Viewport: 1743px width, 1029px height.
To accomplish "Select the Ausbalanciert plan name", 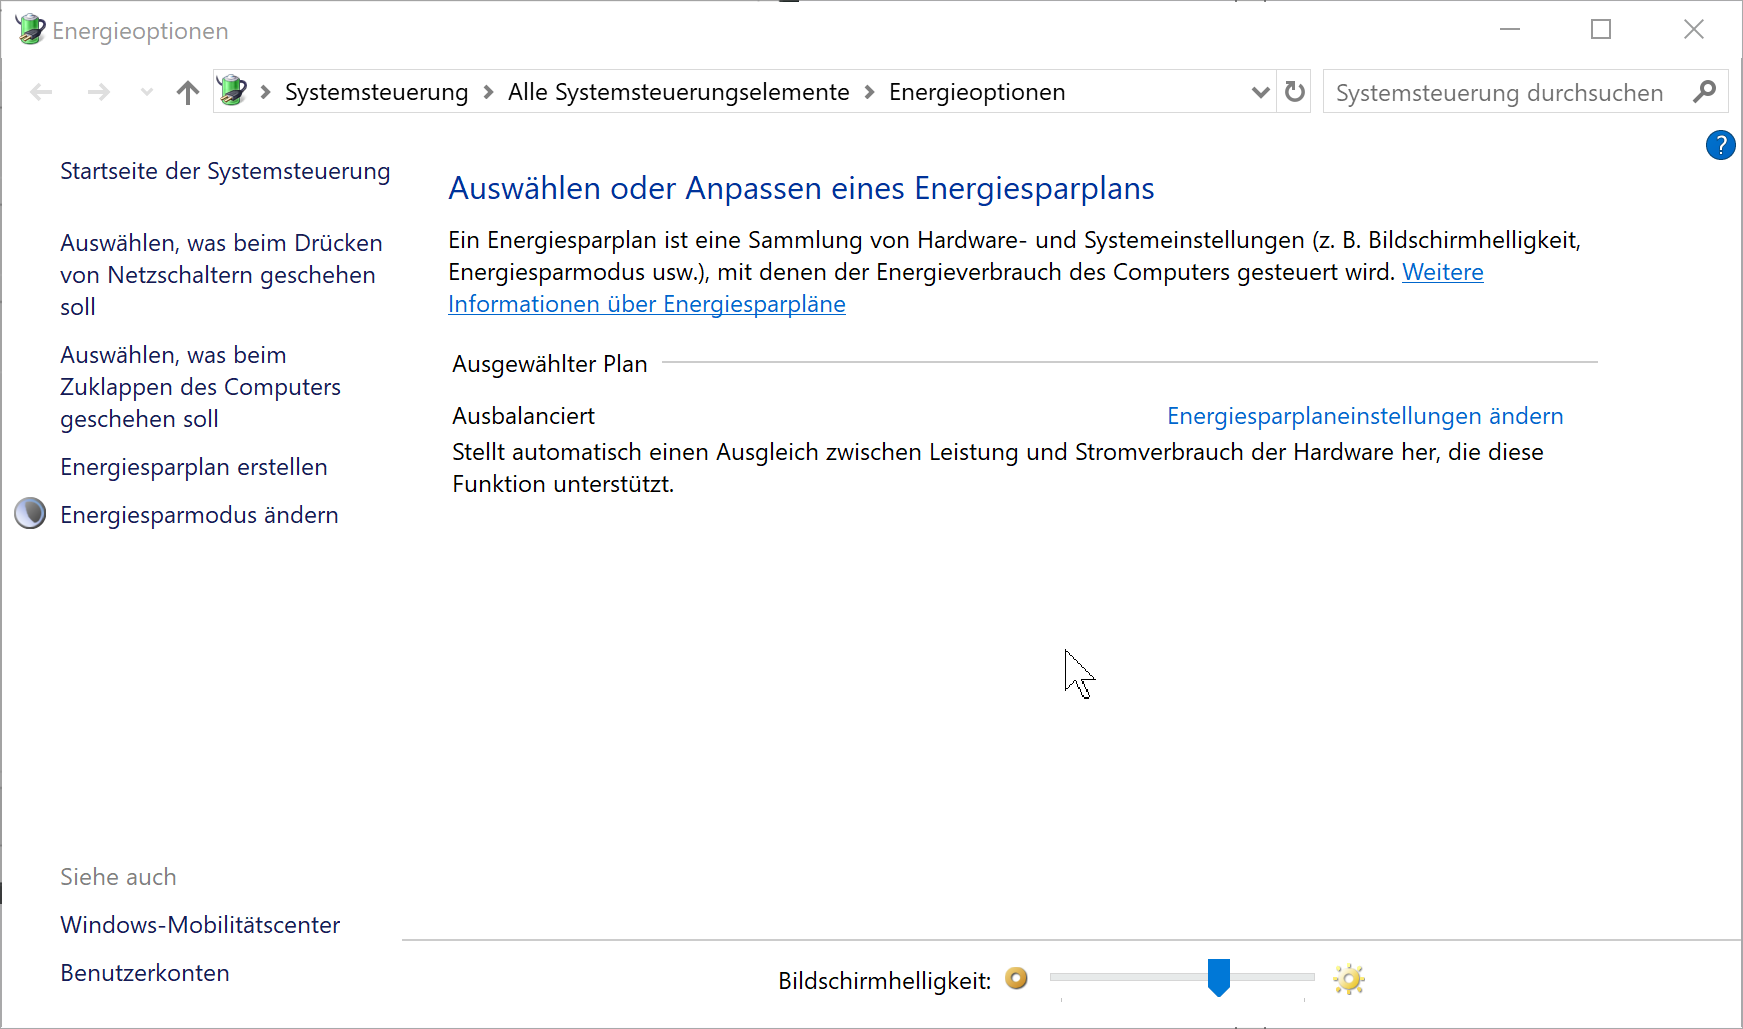I will pyautogui.click(x=523, y=416).
